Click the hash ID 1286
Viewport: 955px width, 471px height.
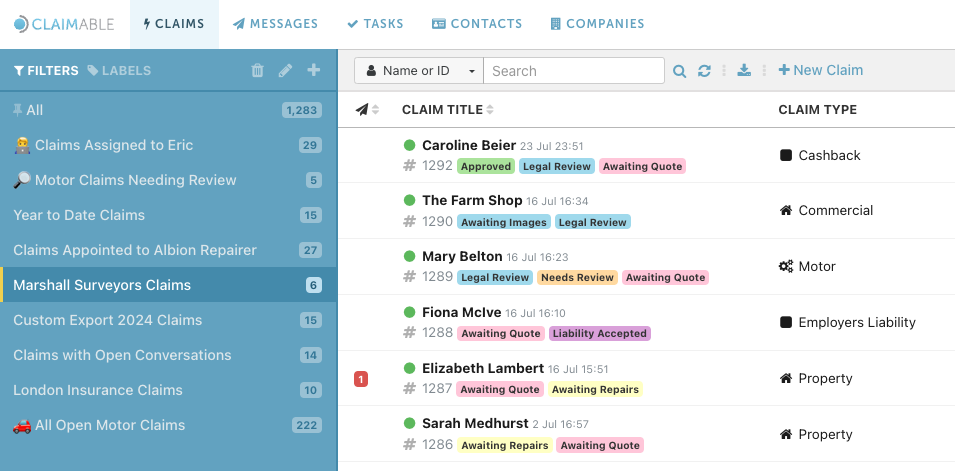click(x=428, y=445)
